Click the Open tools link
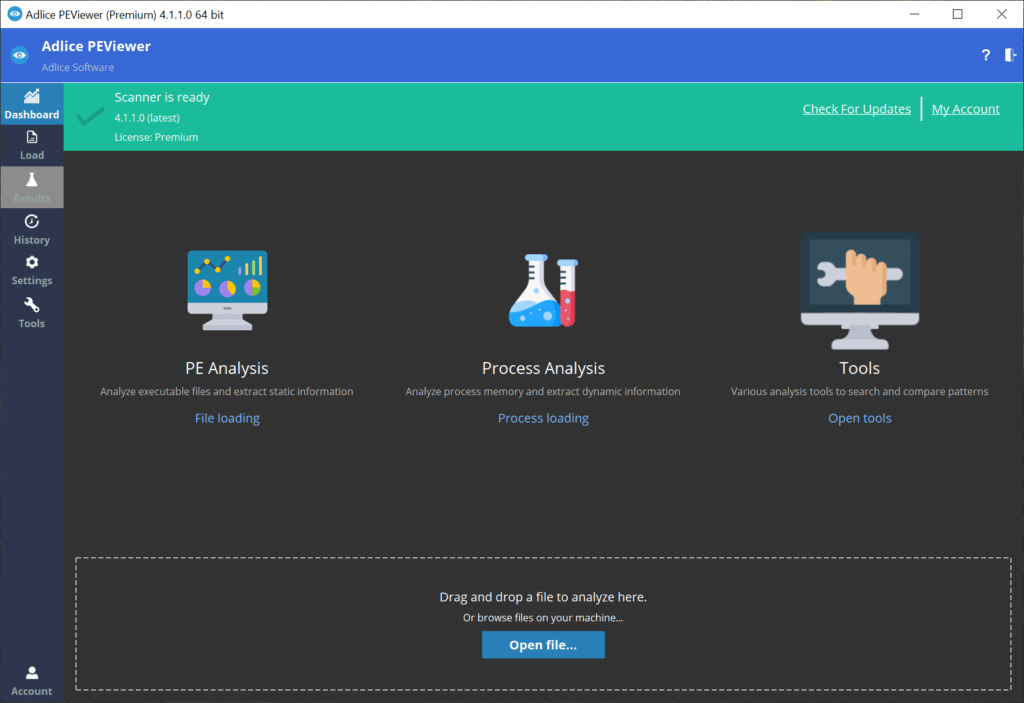 click(859, 418)
